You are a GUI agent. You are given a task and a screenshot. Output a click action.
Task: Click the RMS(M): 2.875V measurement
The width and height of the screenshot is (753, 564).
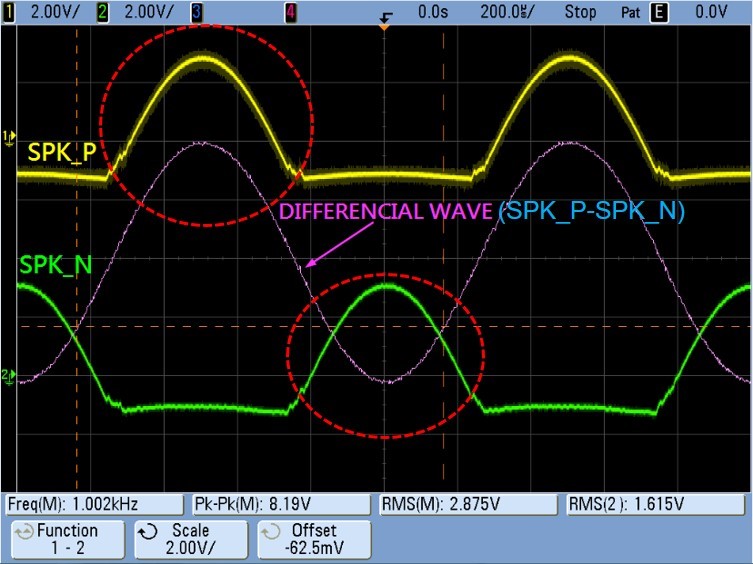pos(468,504)
